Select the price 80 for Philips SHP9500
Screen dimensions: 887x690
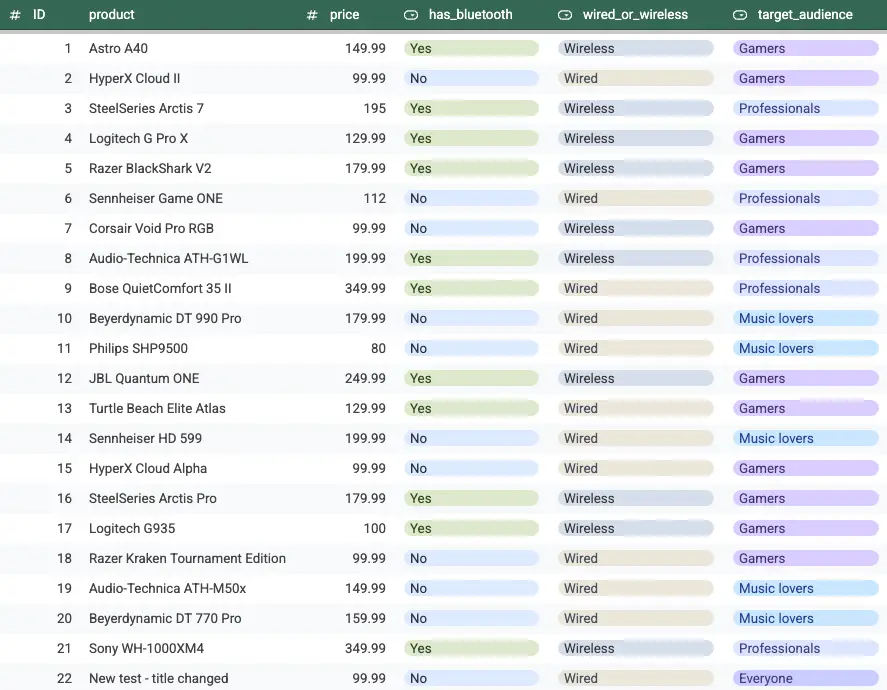click(378, 348)
